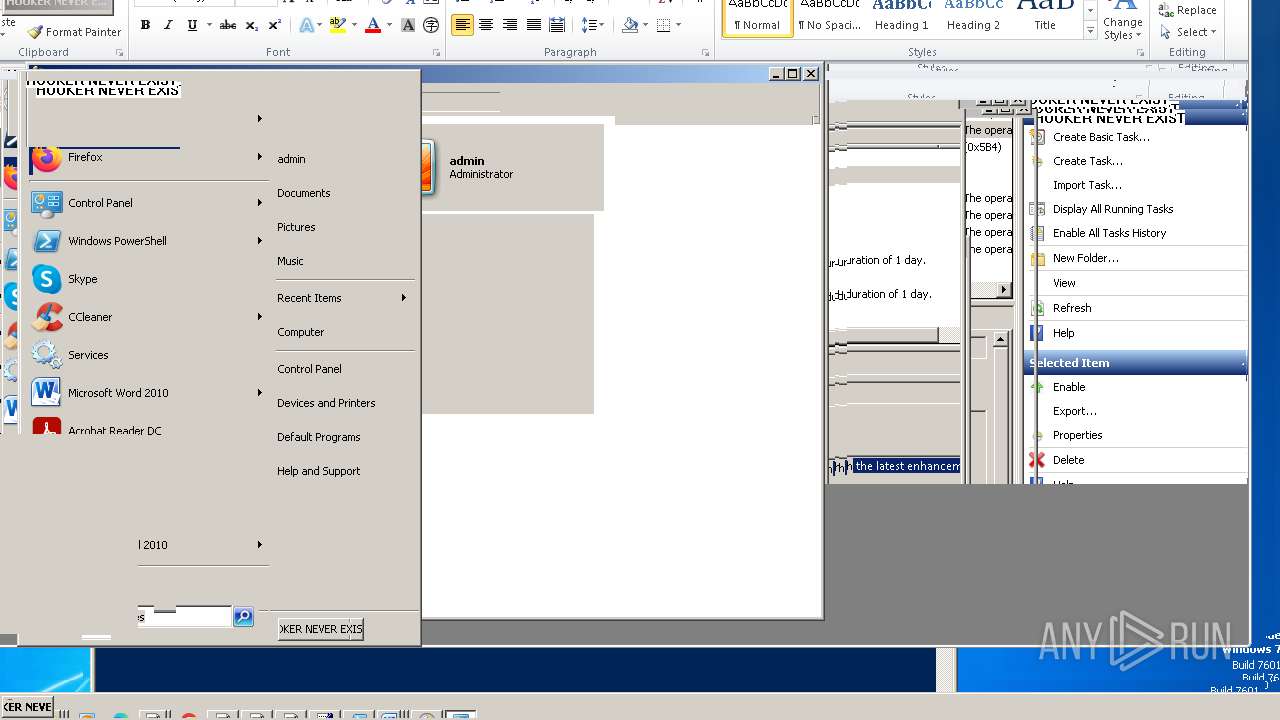Open Font dialog launcher
Screen dimensions: 1280x720
tap(436, 52)
